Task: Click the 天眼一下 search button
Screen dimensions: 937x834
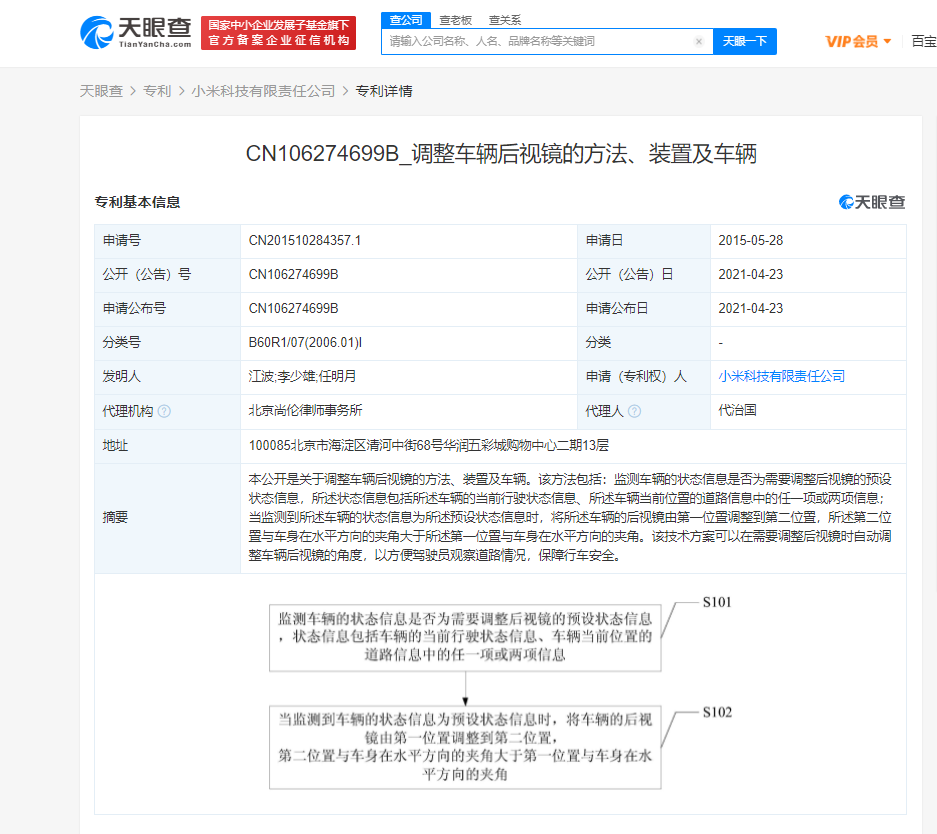Action: point(745,41)
